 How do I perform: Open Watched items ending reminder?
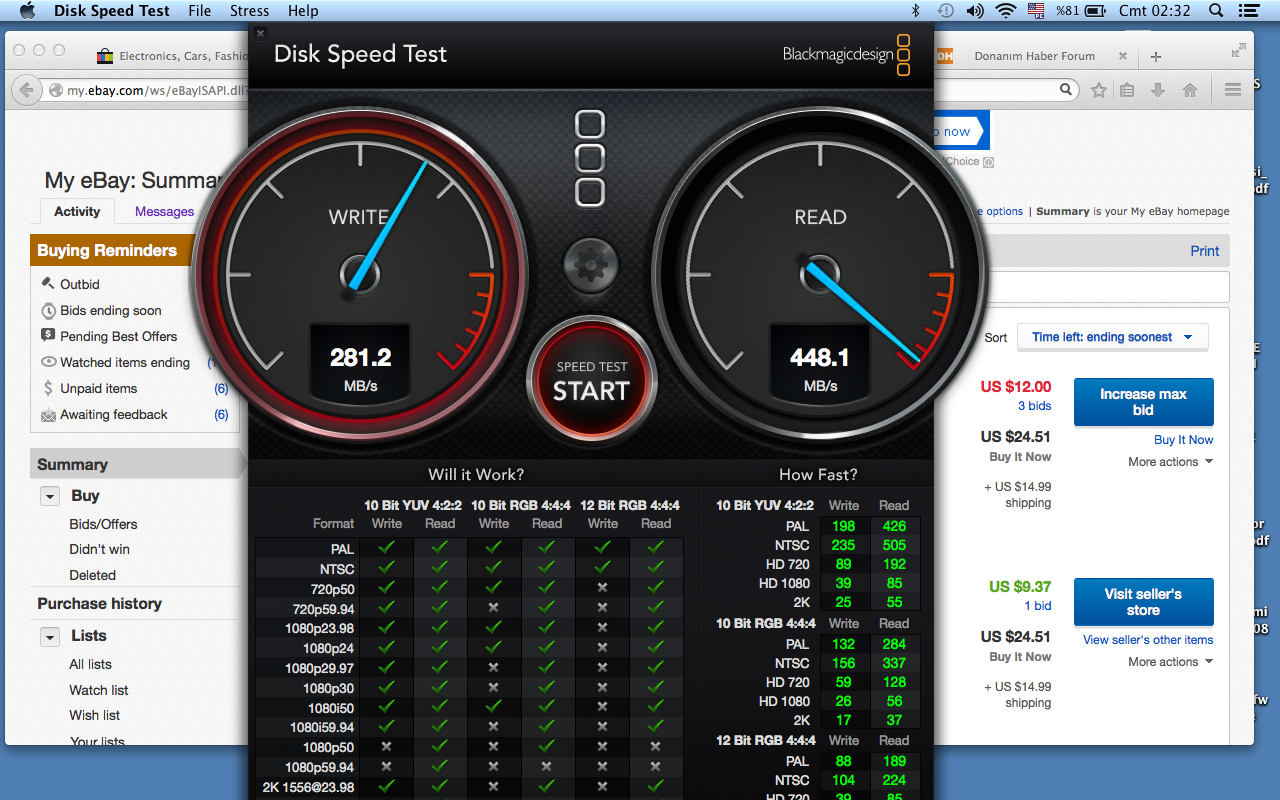click(x=125, y=362)
